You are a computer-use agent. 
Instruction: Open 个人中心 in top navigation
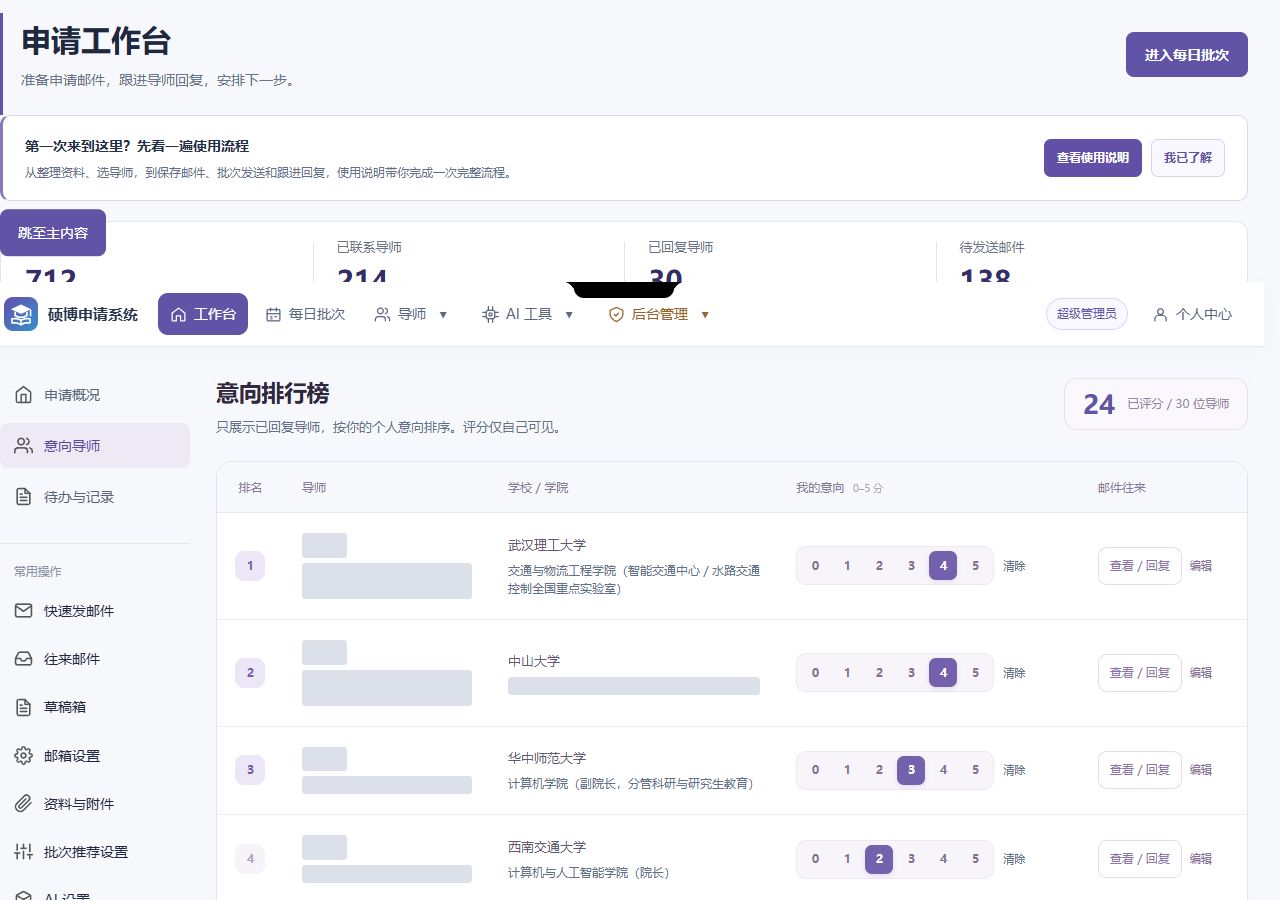(x=1192, y=314)
